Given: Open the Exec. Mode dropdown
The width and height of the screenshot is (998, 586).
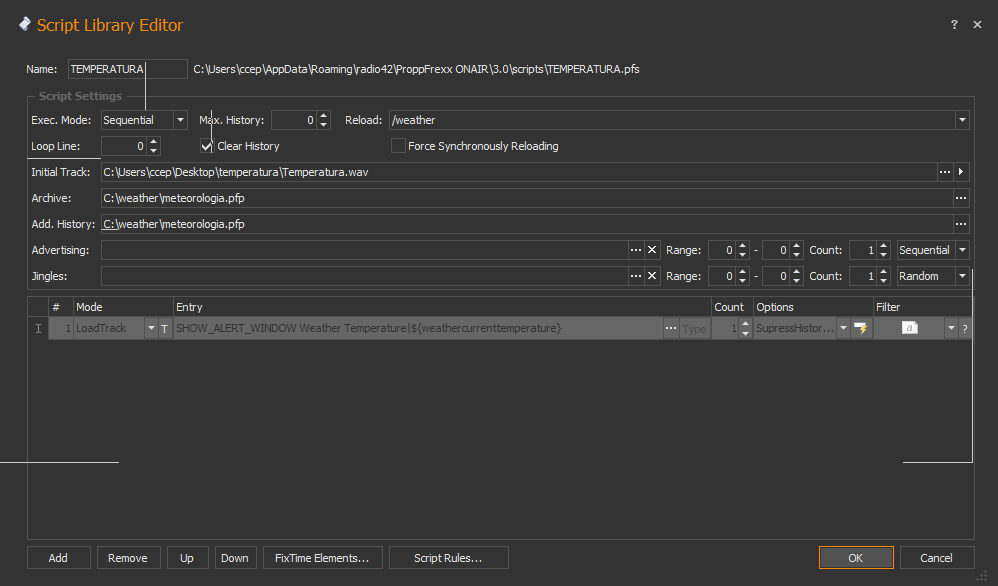Looking at the screenshot, I should pos(180,120).
